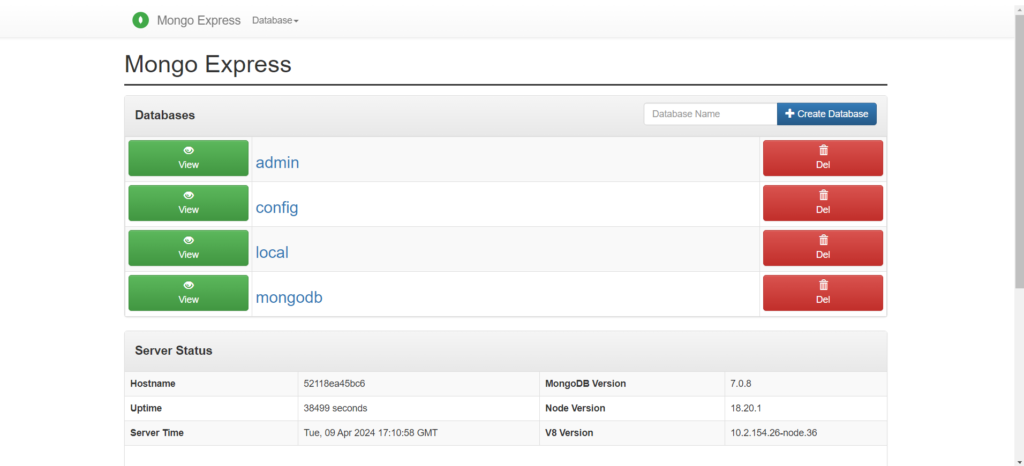Screen dimensions: 1024x466
Task: Click the eye icon for mongodb database
Action: pos(188,285)
